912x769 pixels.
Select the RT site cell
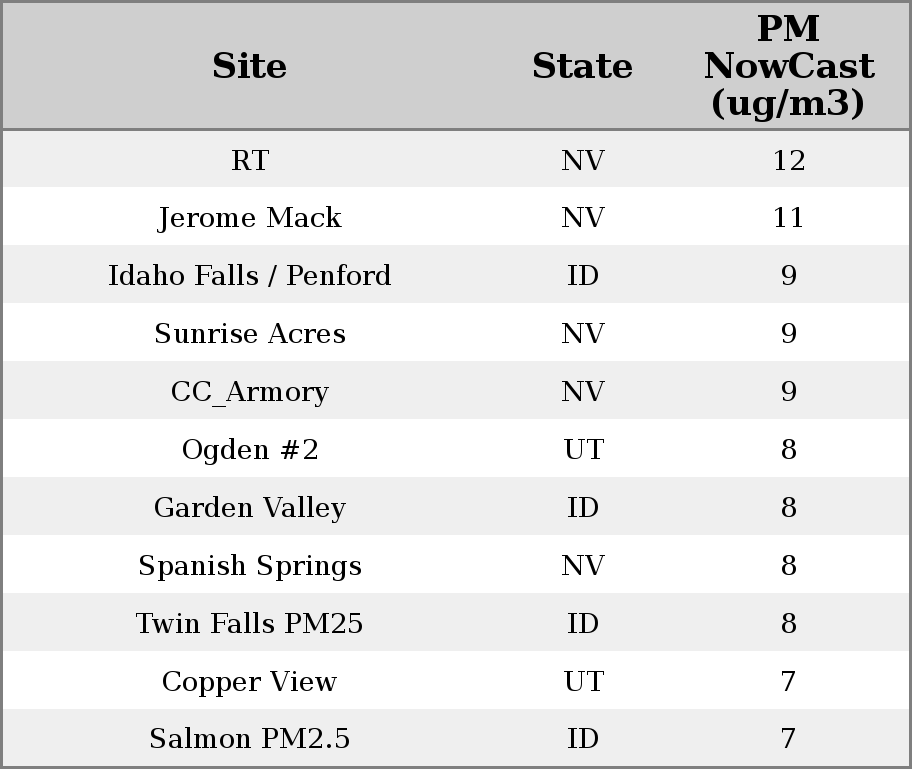[x=249, y=160]
